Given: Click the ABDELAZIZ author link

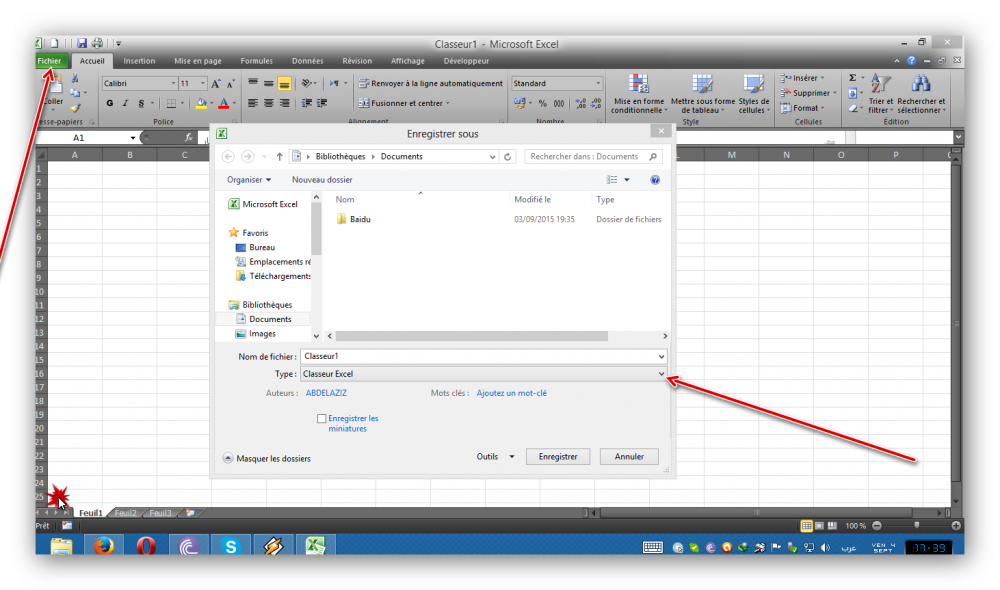Looking at the screenshot, I should [x=326, y=393].
